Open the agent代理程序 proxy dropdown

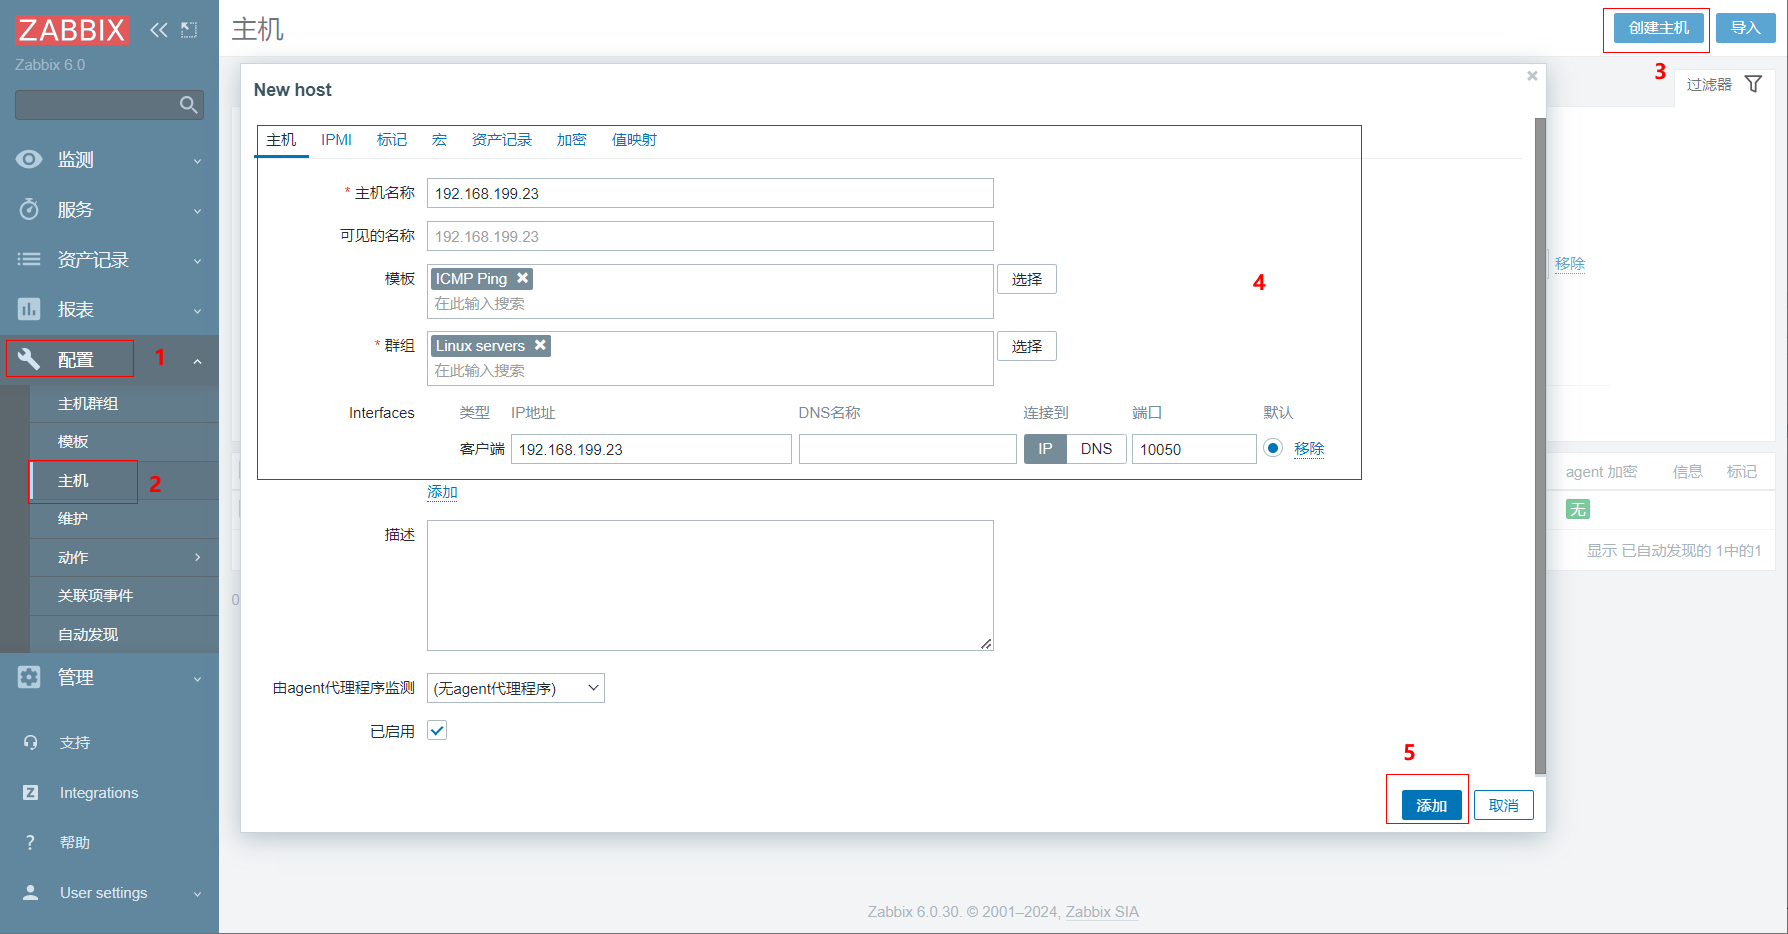(516, 688)
